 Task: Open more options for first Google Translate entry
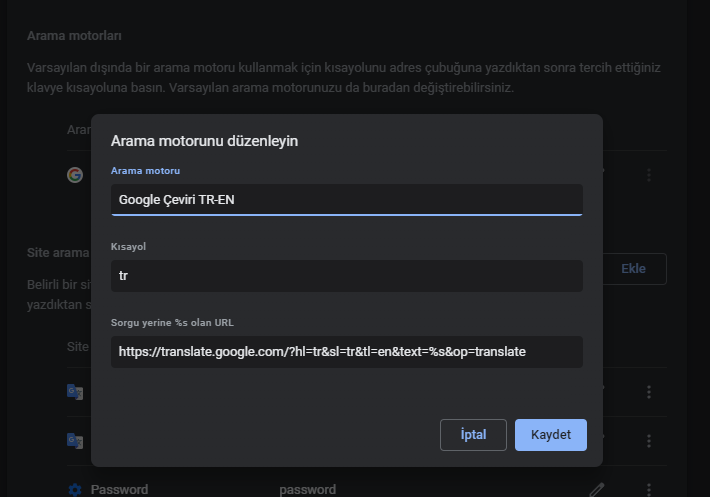(x=649, y=392)
